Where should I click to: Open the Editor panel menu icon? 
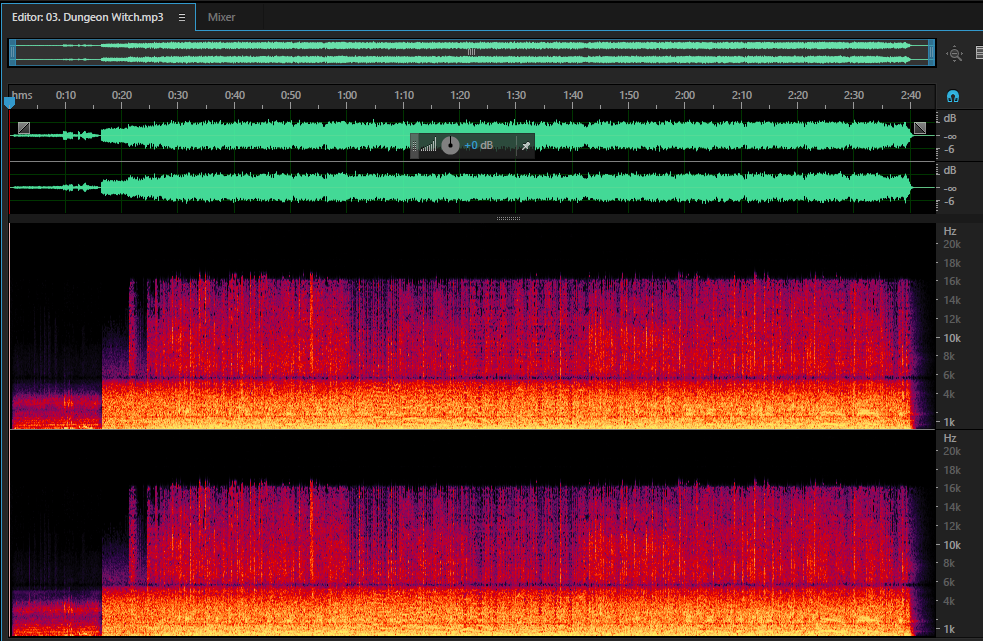[182, 18]
